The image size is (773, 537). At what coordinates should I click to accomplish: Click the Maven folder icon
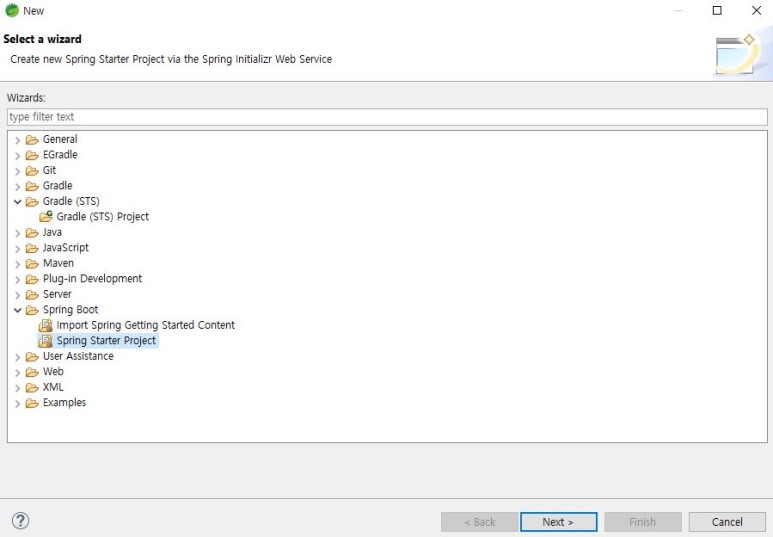[x=32, y=264]
